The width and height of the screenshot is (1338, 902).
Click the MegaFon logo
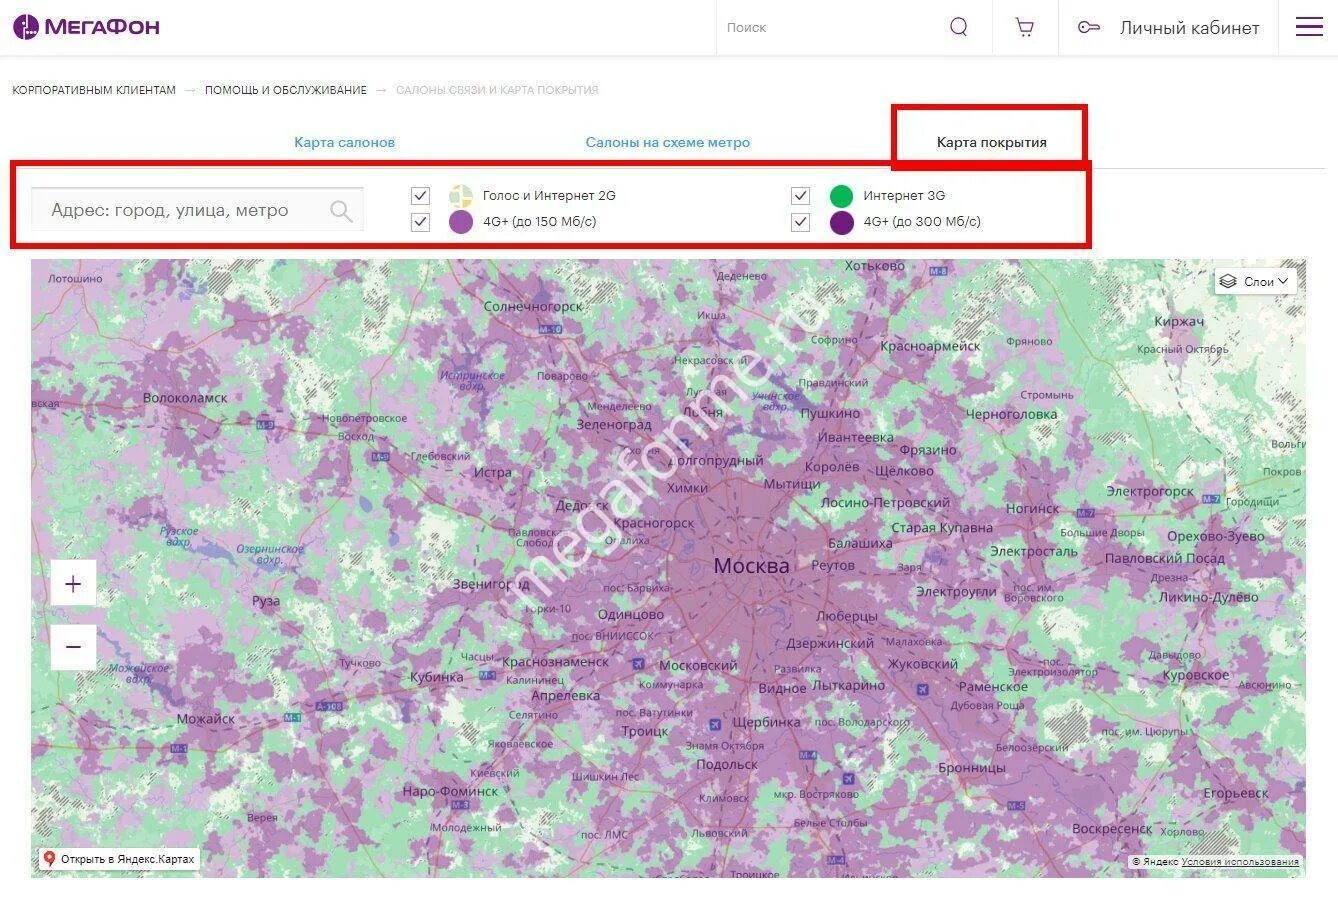[x=86, y=27]
